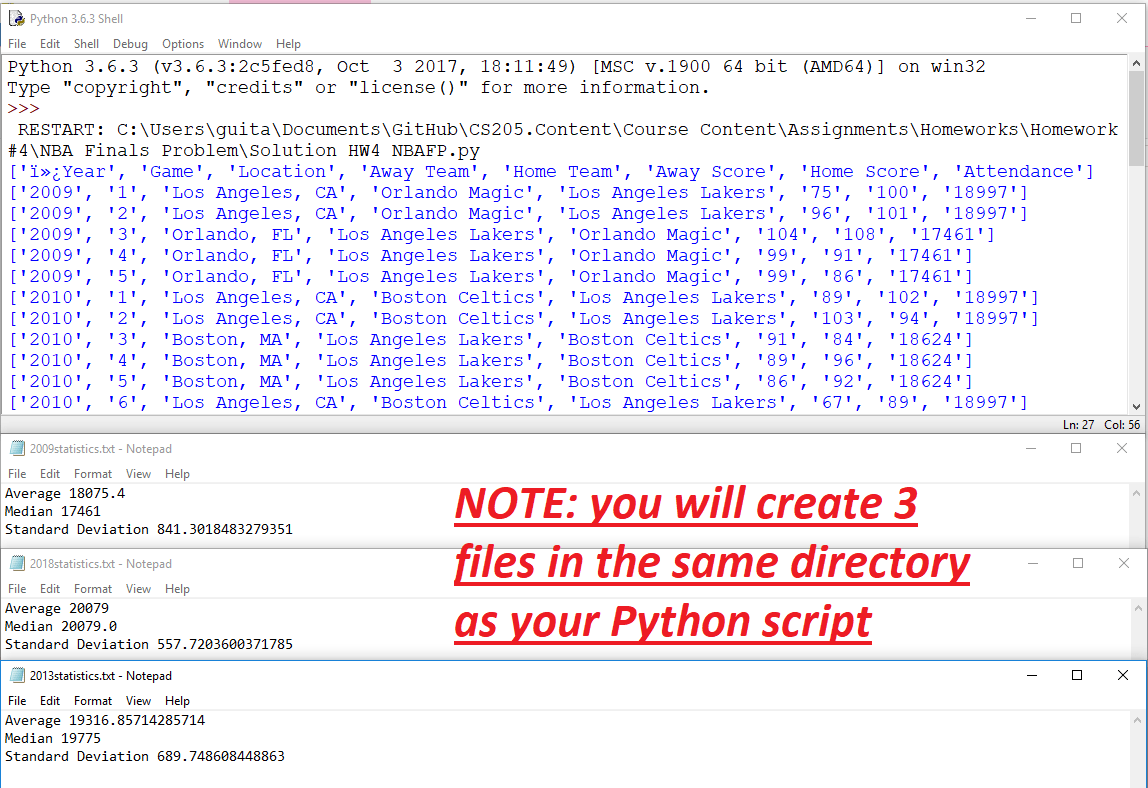Click 'Standard Deviation 557.7203600371785' line
The height and width of the screenshot is (788, 1148).
[x=149, y=644]
